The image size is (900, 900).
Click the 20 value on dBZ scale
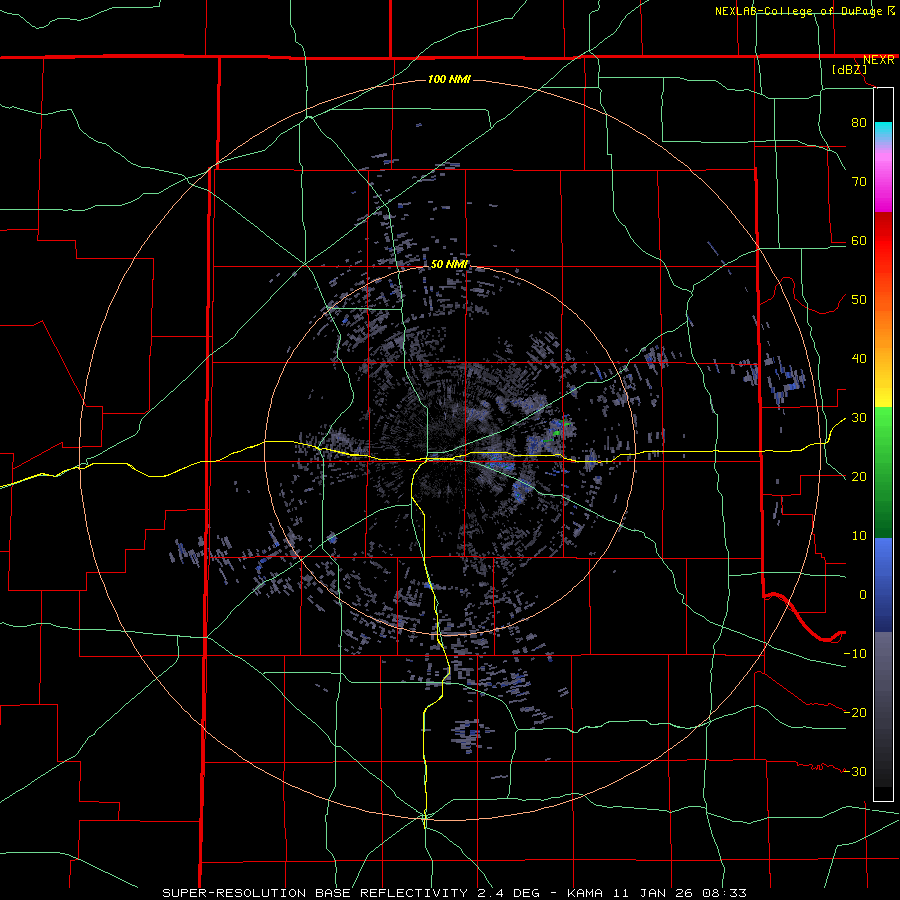(x=859, y=476)
